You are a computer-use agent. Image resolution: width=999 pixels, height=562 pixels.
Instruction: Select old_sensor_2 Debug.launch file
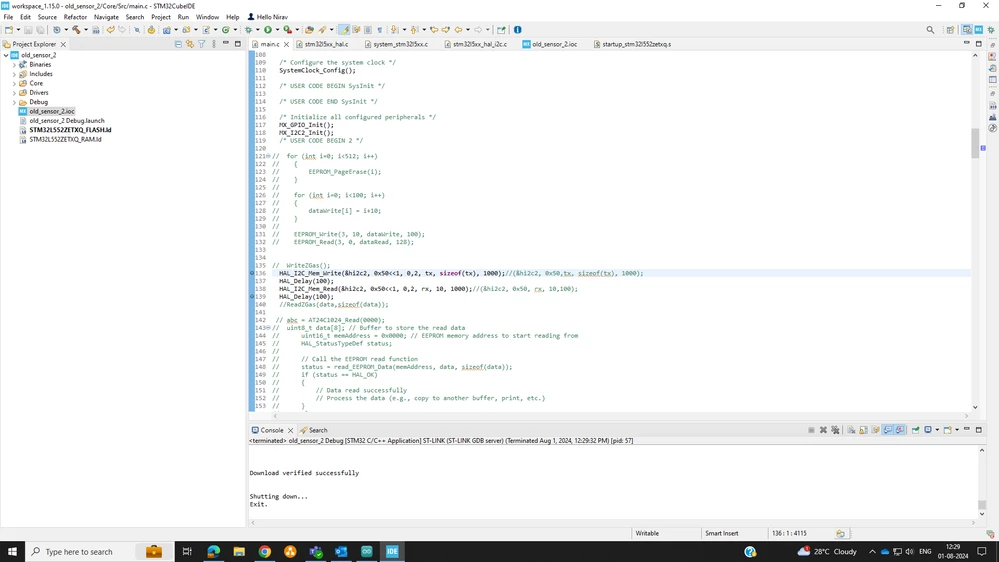tap(66, 120)
